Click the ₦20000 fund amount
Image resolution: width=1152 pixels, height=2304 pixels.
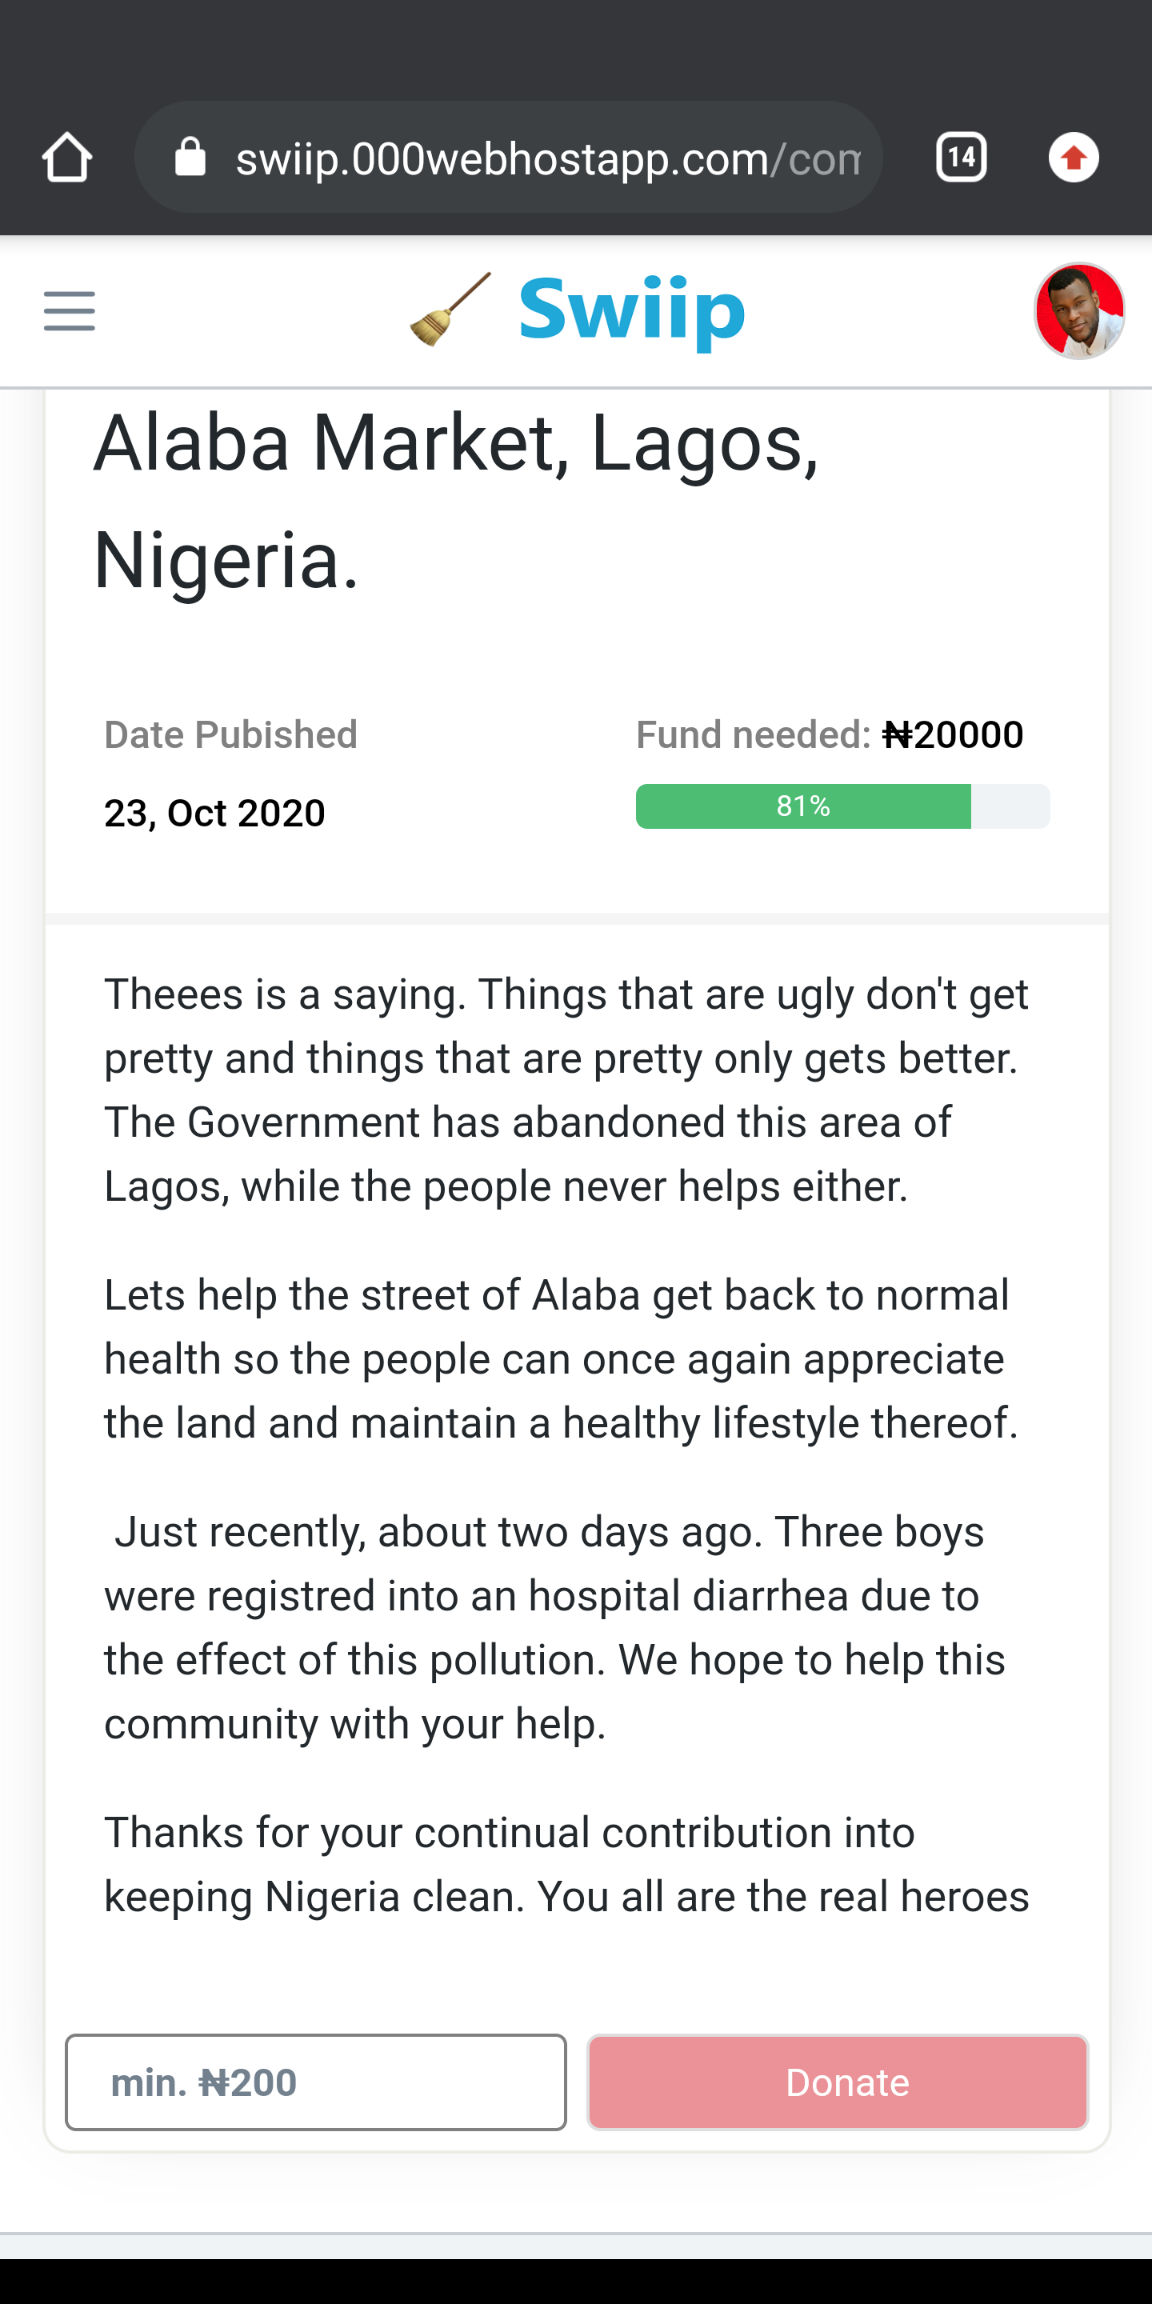tap(953, 735)
